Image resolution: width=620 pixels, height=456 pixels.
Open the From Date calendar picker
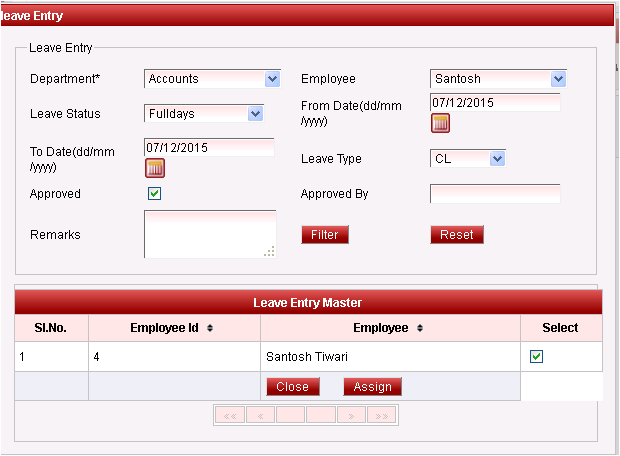440,123
